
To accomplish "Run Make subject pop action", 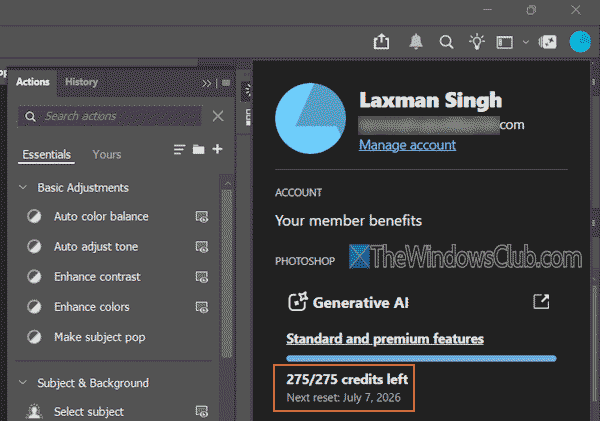I will tap(100, 337).
